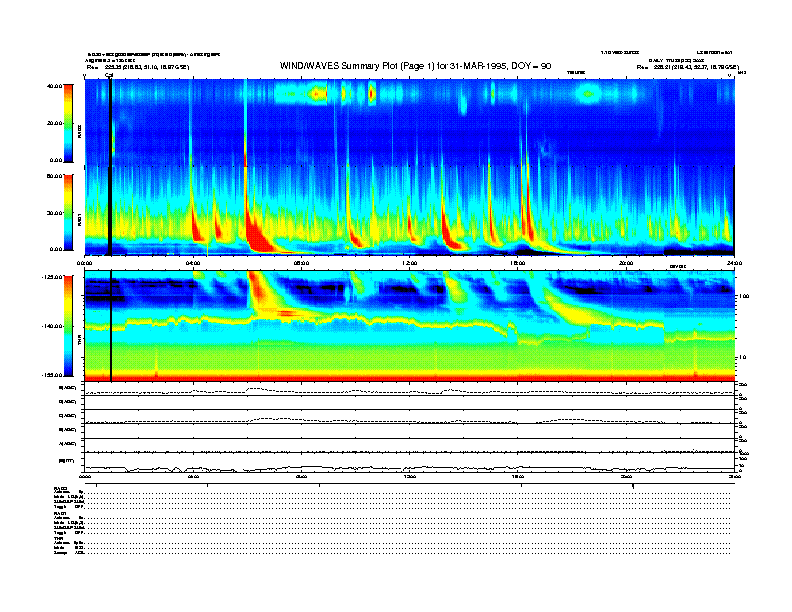The image size is (792, 612).
Task: Click the RAD2 color scale bar
Action: tap(68, 123)
